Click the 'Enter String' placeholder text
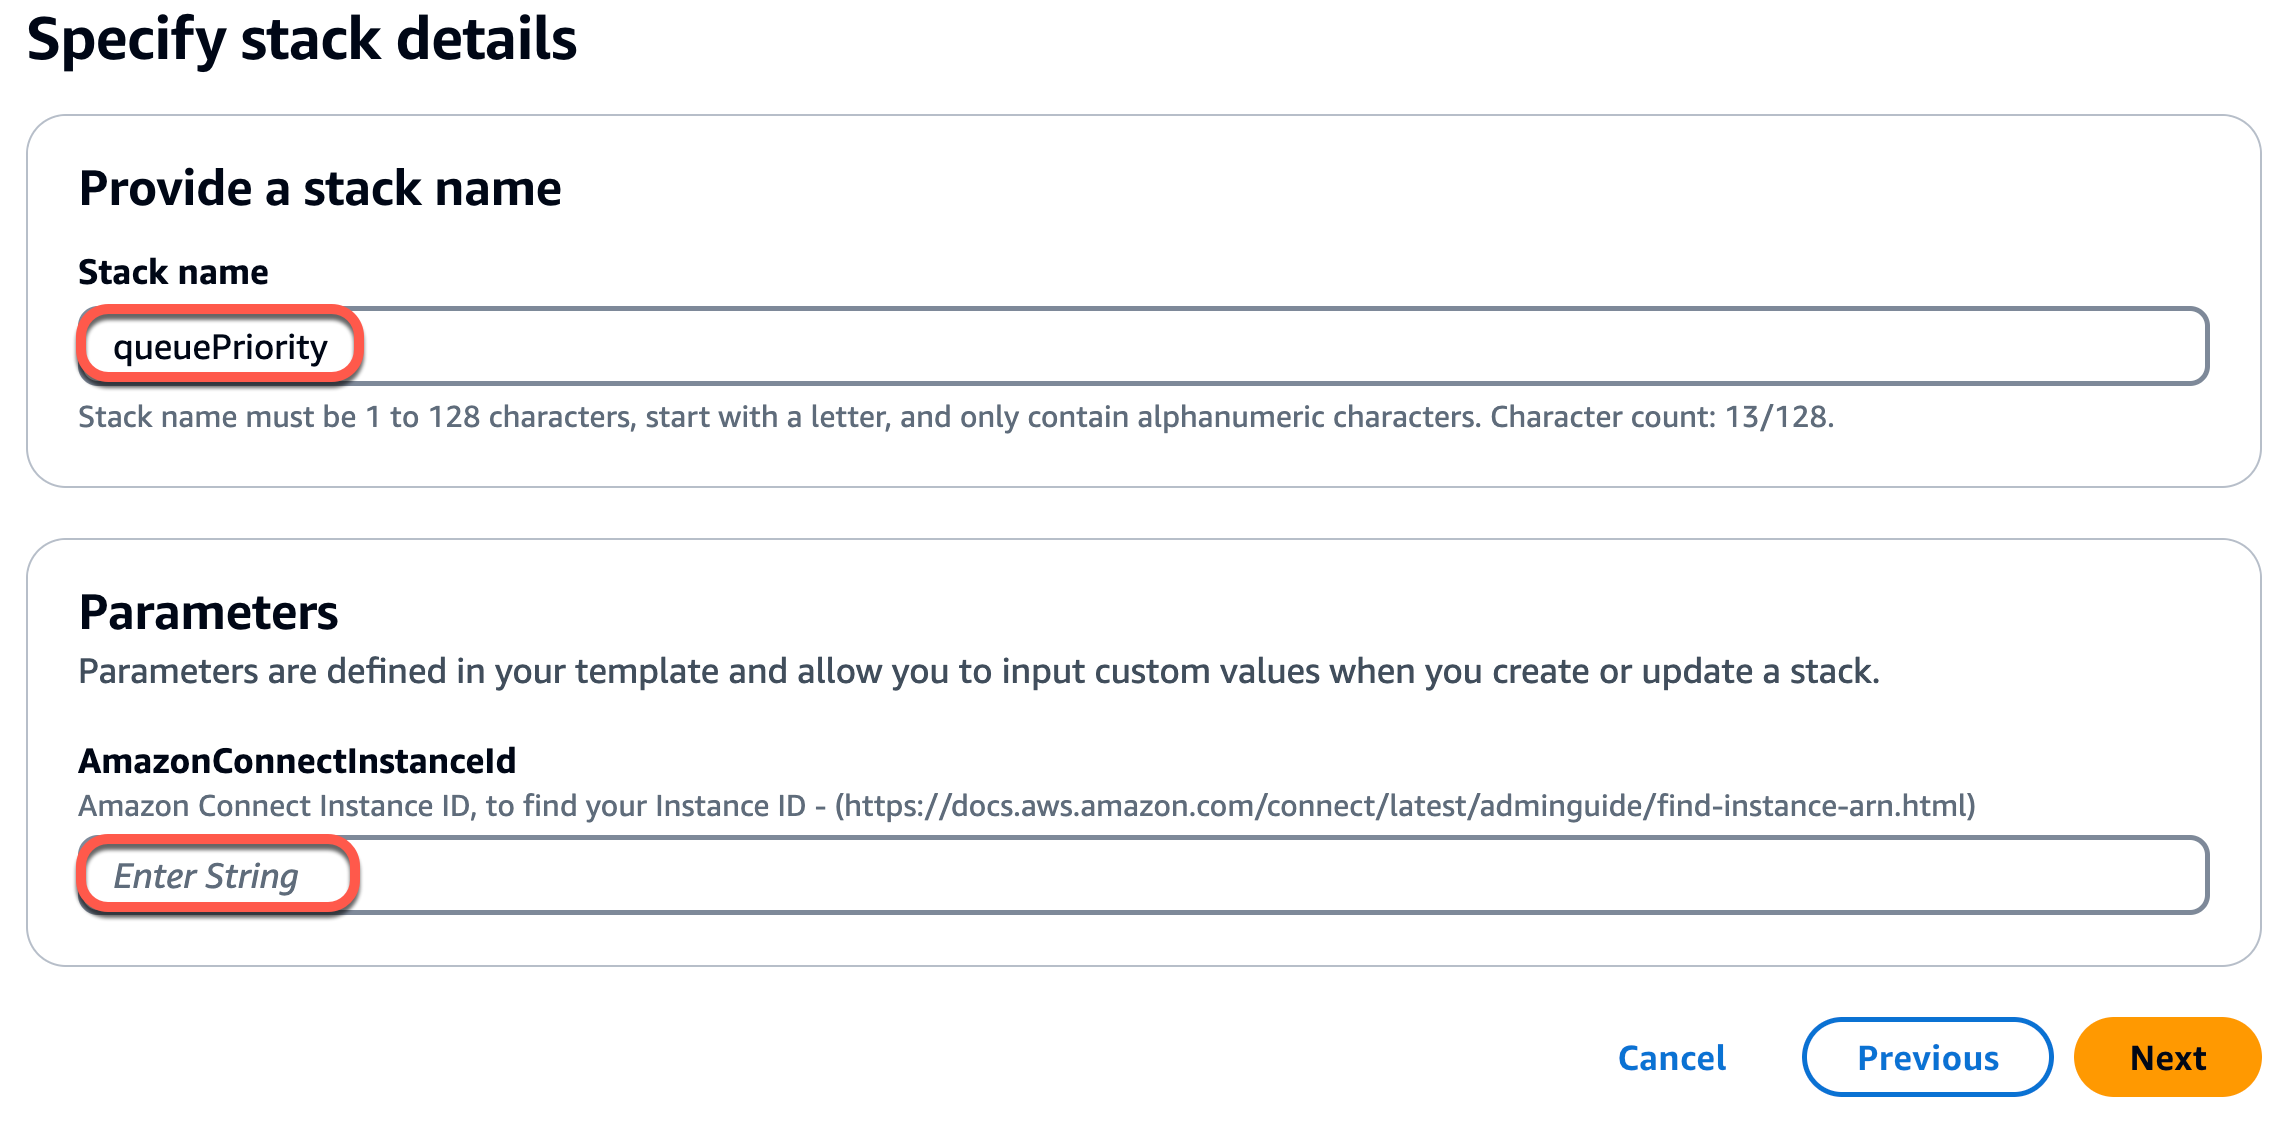Viewport: 2282px width, 1124px height. pyautogui.click(x=206, y=876)
